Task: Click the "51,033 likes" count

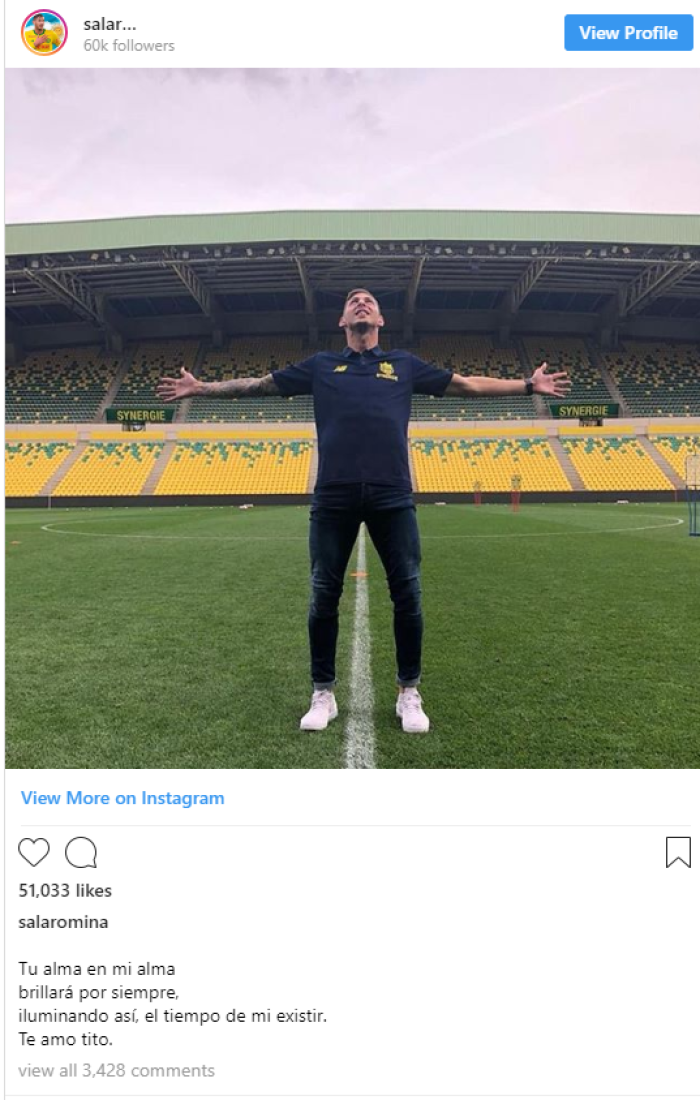Action: coord(65,890)
